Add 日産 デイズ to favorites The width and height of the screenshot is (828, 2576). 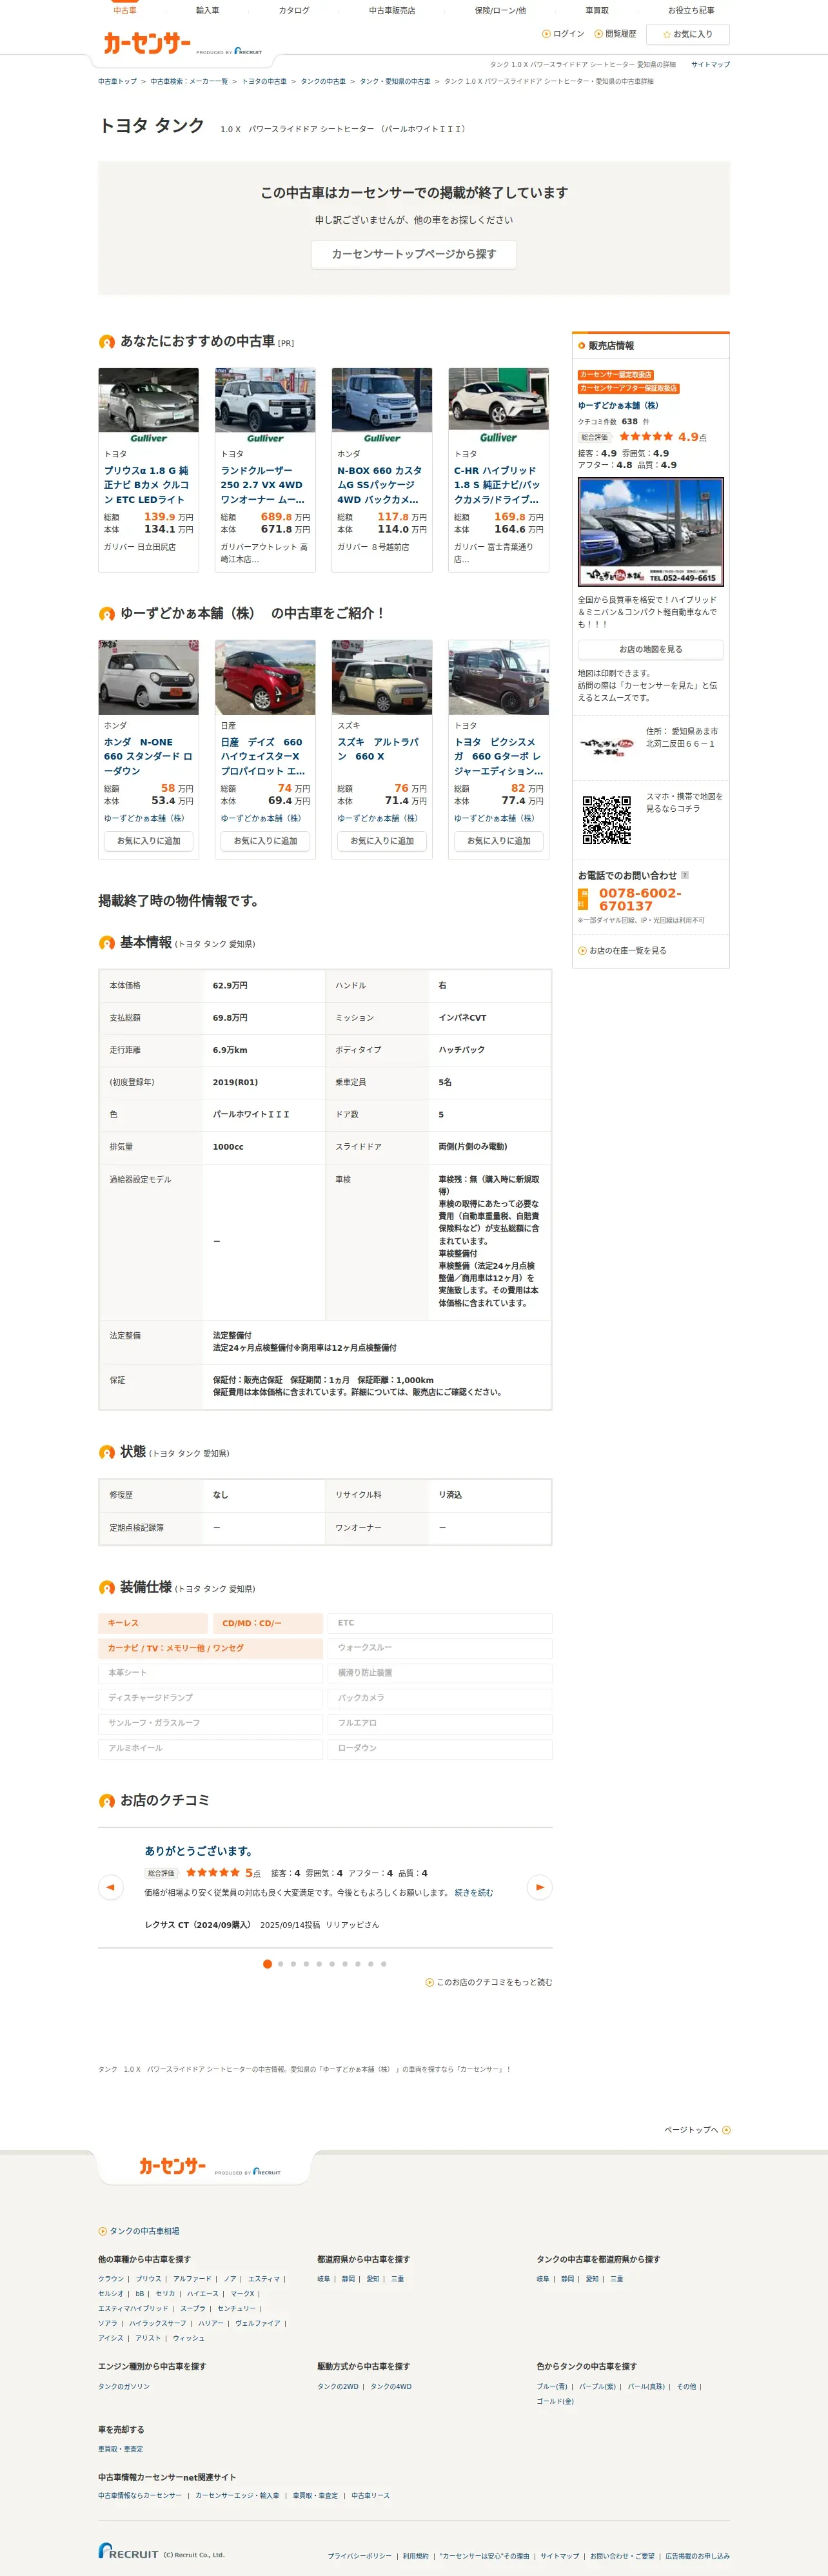point(265,841)
